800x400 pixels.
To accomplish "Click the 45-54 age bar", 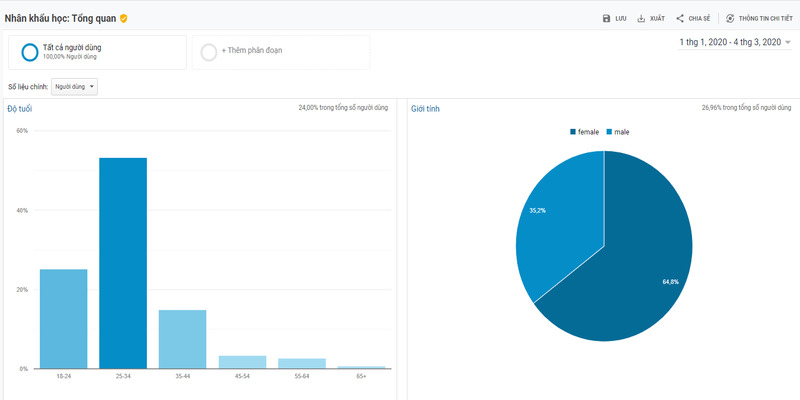I will click(x=242, y=362).
